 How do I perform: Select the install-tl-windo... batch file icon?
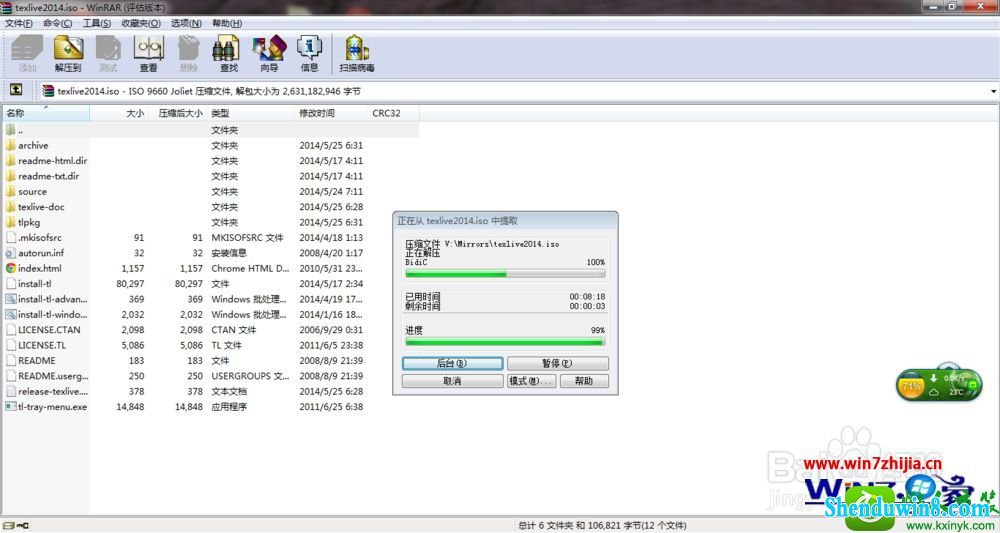point(11,314)
